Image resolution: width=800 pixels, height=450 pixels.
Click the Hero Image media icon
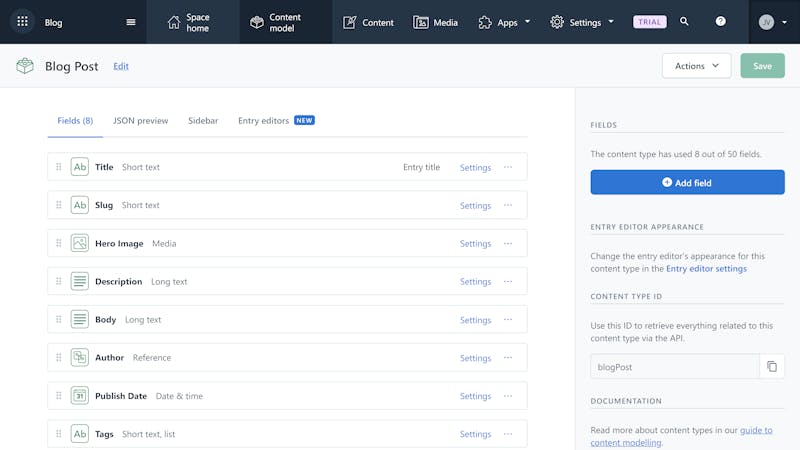(x=80, y=243)
